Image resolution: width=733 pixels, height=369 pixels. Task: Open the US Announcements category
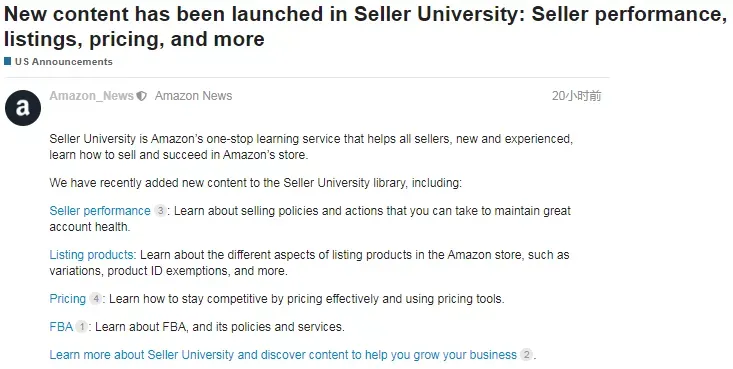[x=64, y=62]
